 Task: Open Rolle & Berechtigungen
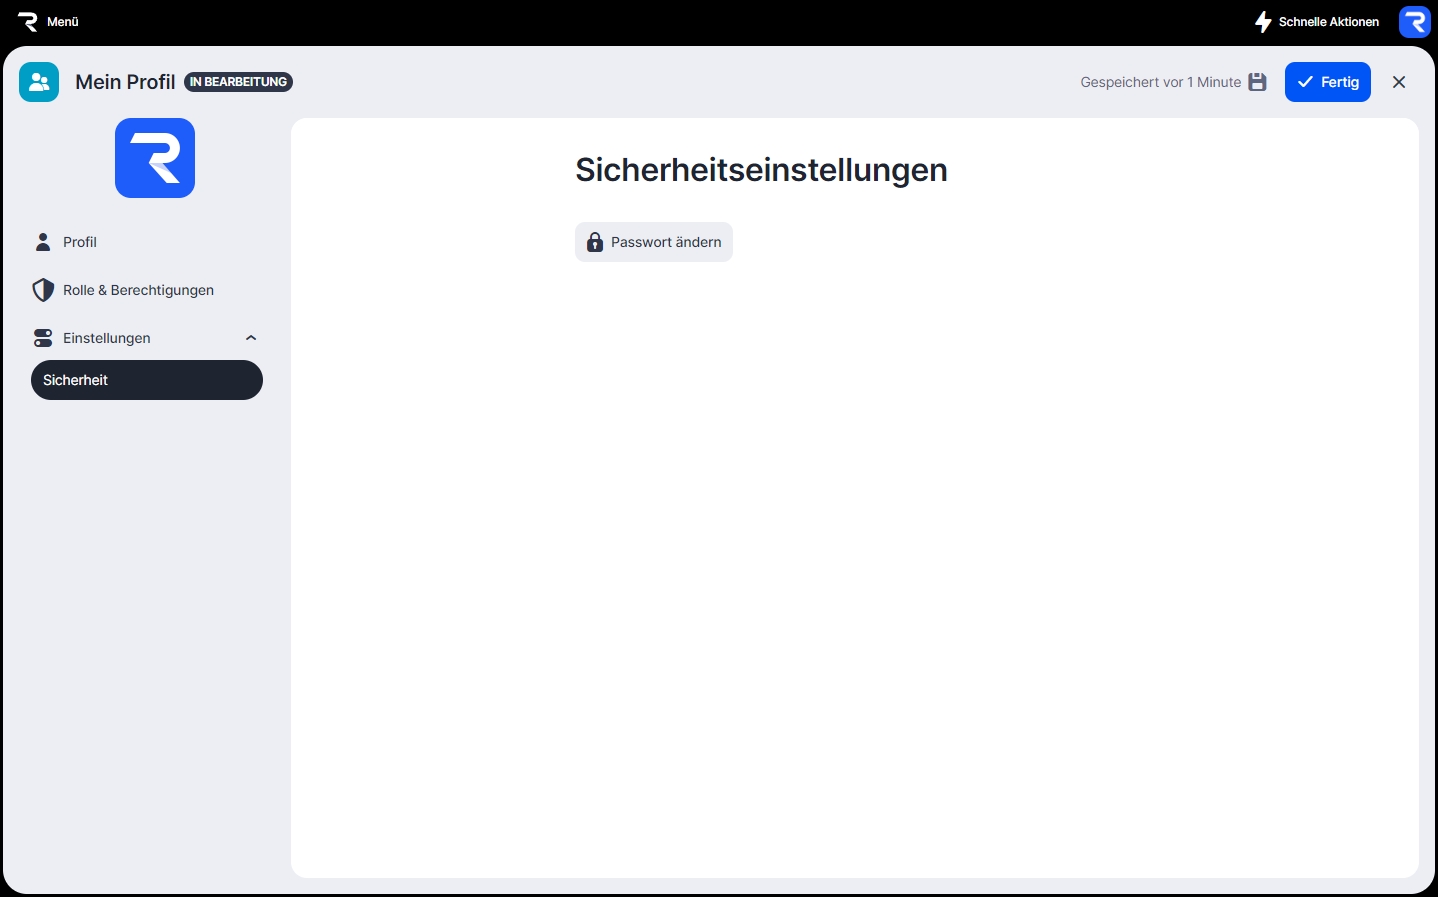tap(138, 290)
